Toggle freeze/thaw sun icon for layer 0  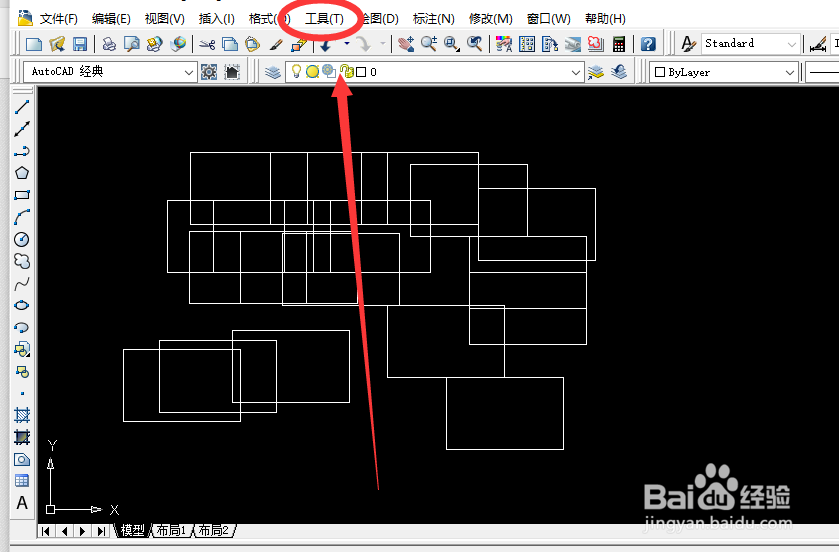312,71
